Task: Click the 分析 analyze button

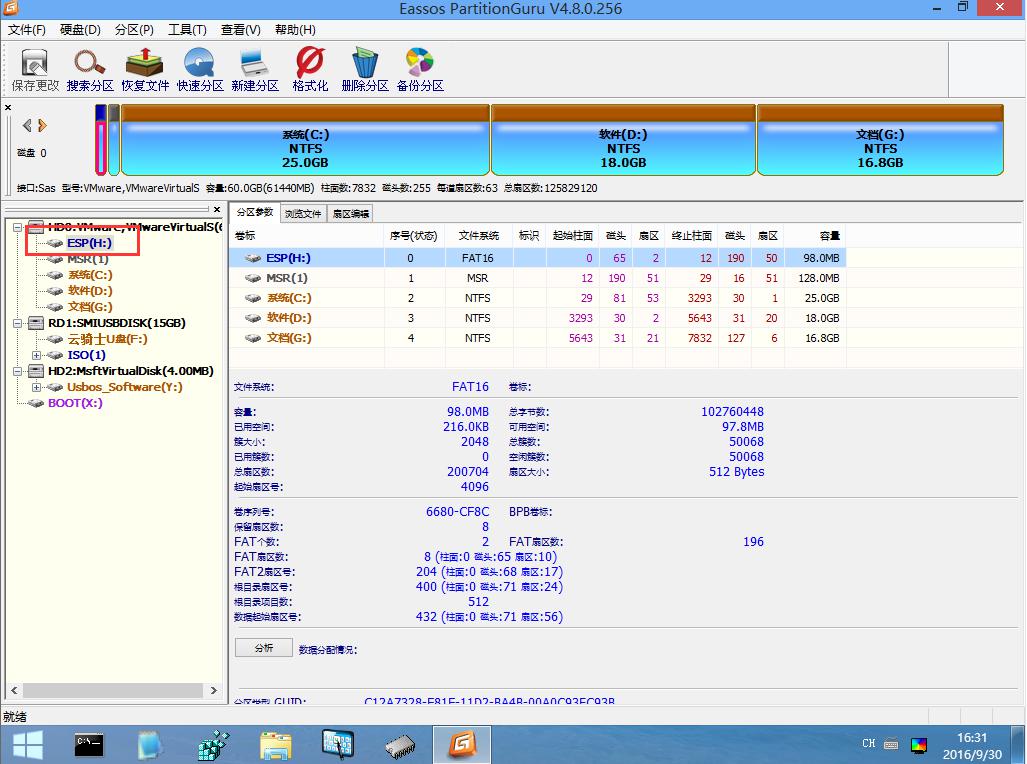Action: click(263, 648)
